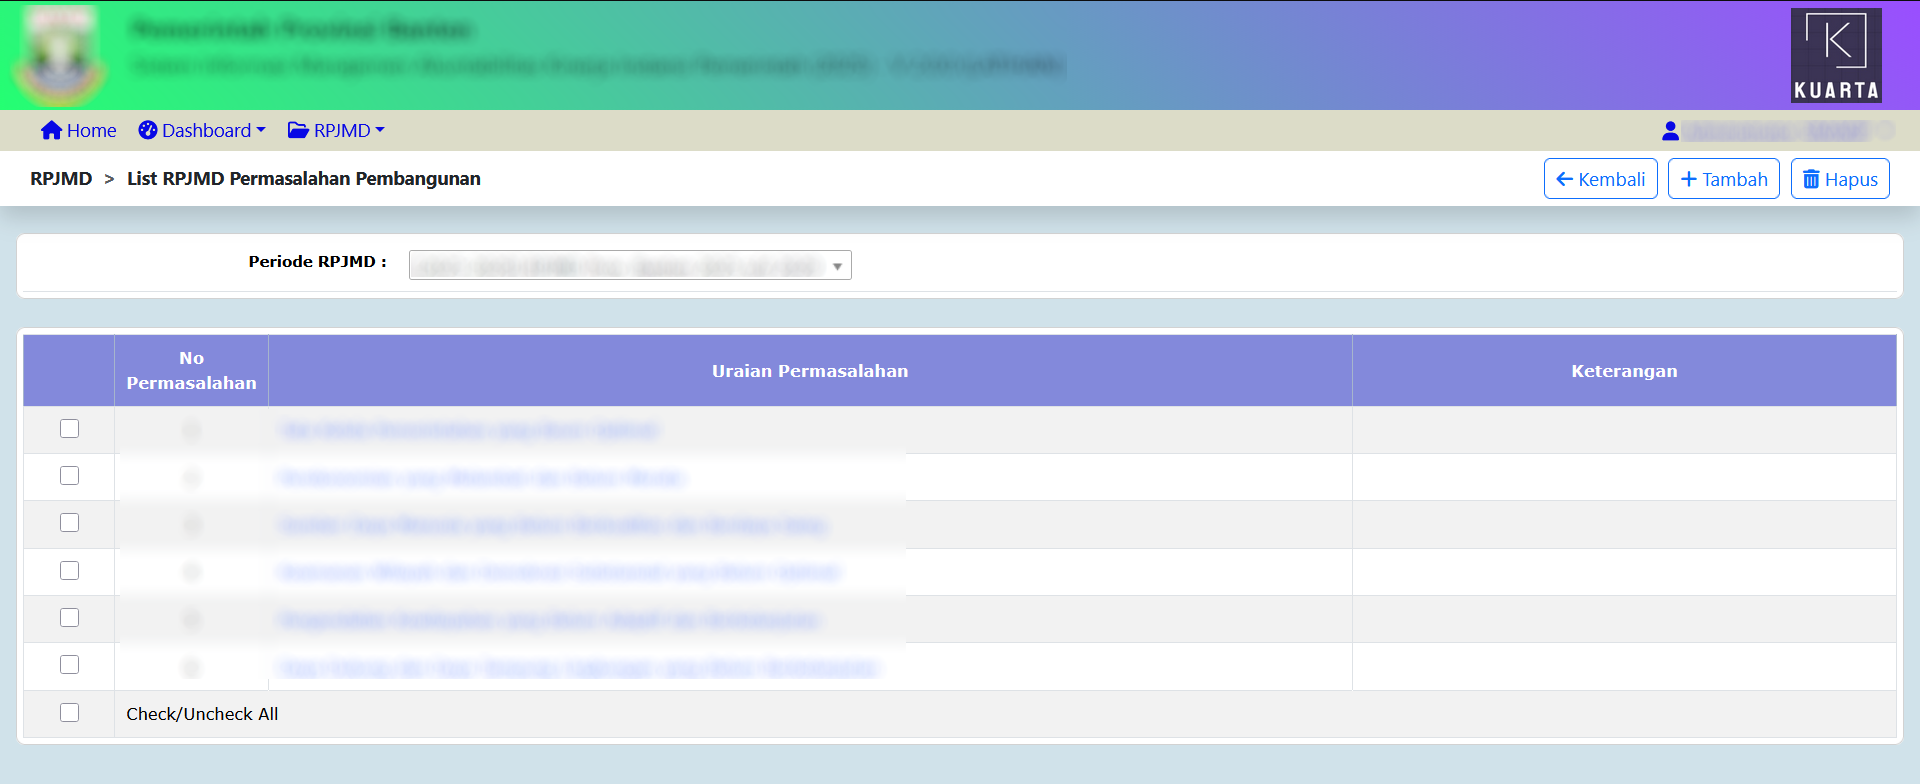Click the regional government emblem logo
This screenshot has width=1920, height=784.
59,55
